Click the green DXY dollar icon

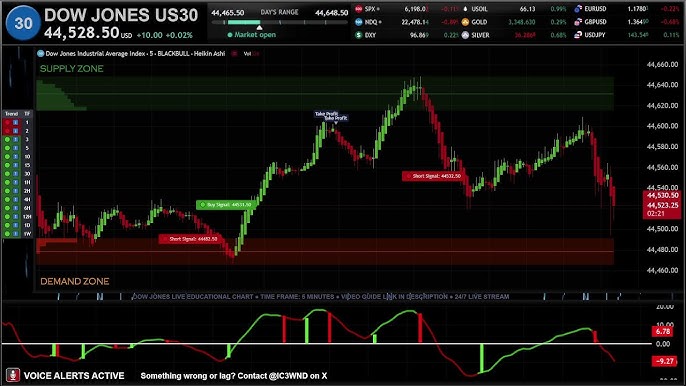point(358,35)
